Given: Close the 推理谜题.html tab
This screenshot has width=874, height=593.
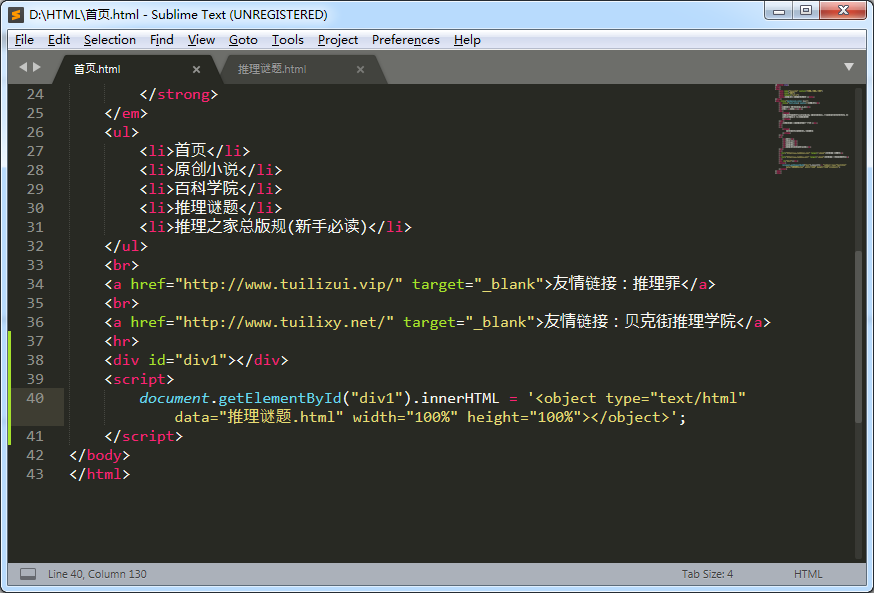Looking at the screenshot, I should [360, 70].
